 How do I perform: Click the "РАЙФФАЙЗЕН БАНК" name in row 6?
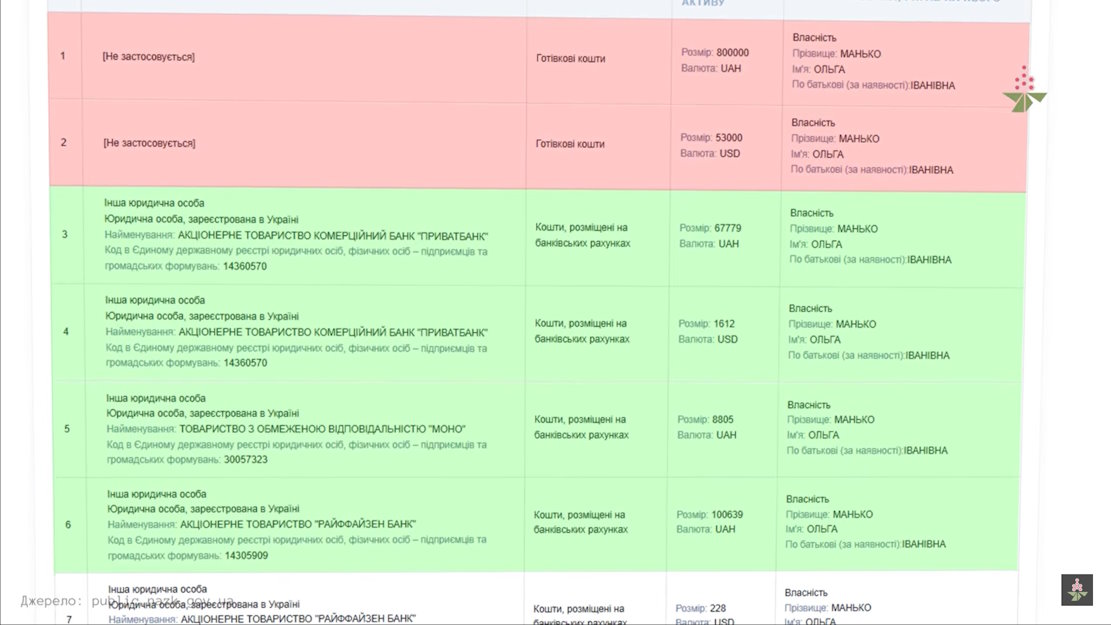pyautogui.click(x=298, y=524)
